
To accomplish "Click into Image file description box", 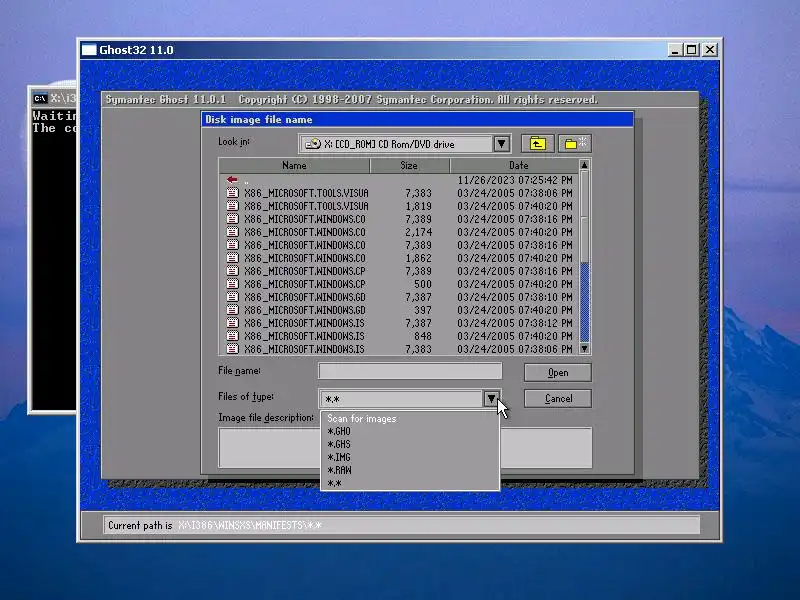I will coord(405,447).
